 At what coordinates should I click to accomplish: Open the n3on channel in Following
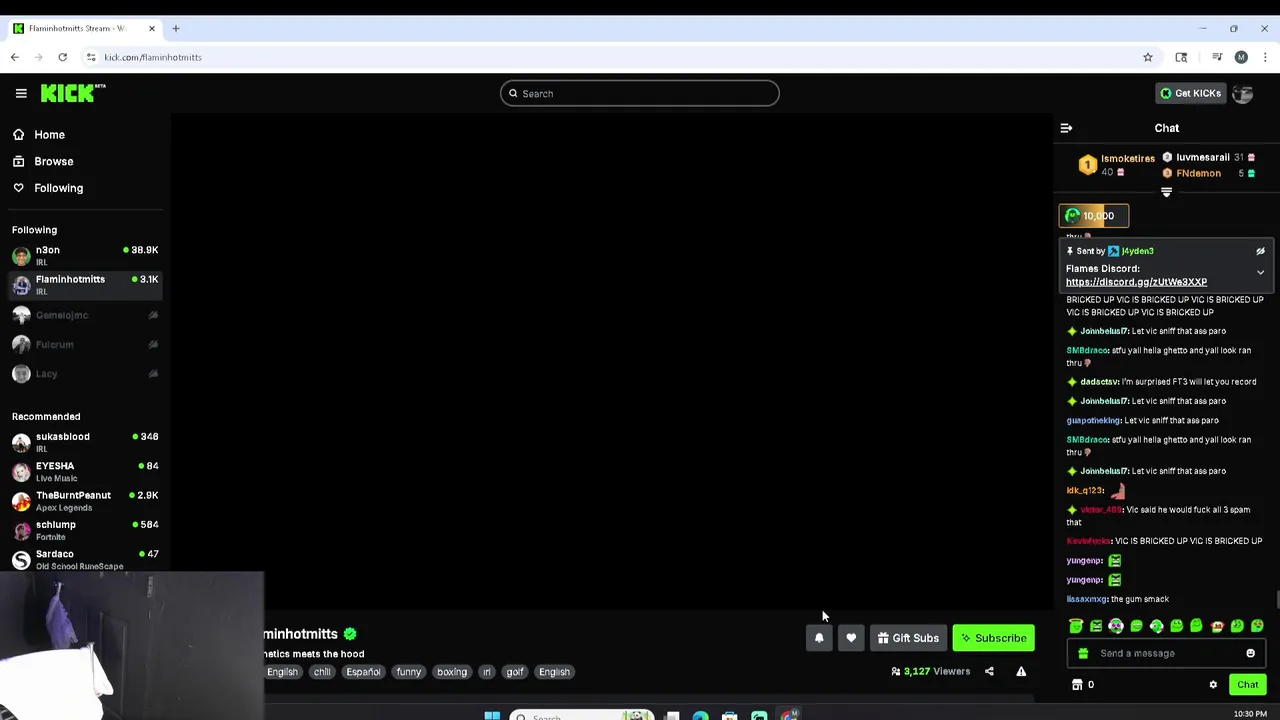86,255
